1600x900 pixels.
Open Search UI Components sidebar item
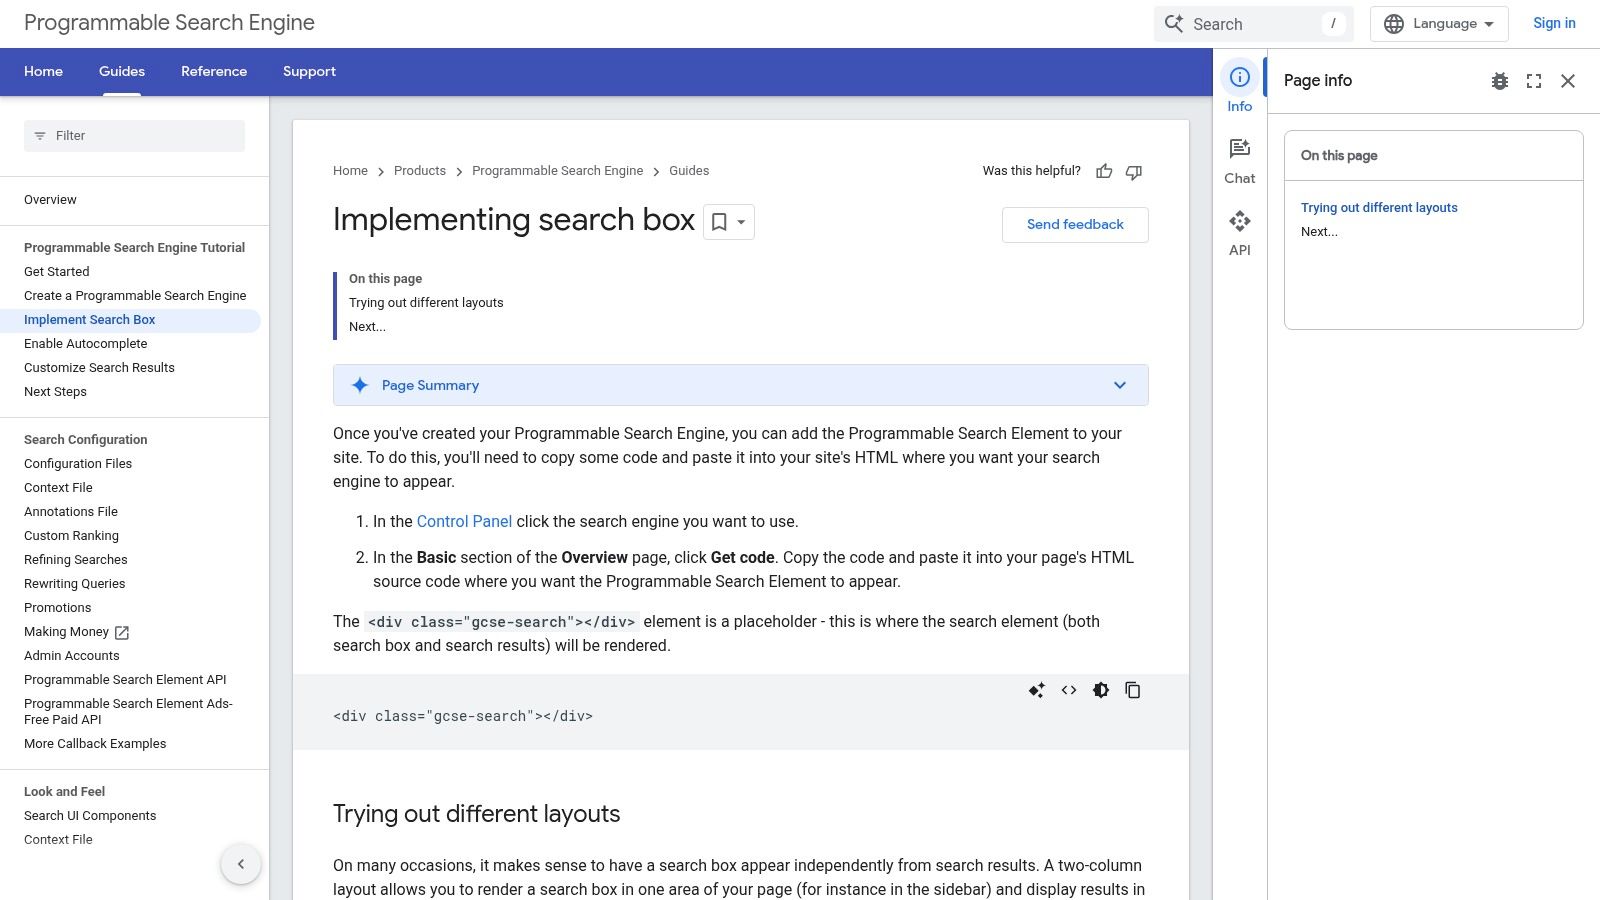[90, 816]
